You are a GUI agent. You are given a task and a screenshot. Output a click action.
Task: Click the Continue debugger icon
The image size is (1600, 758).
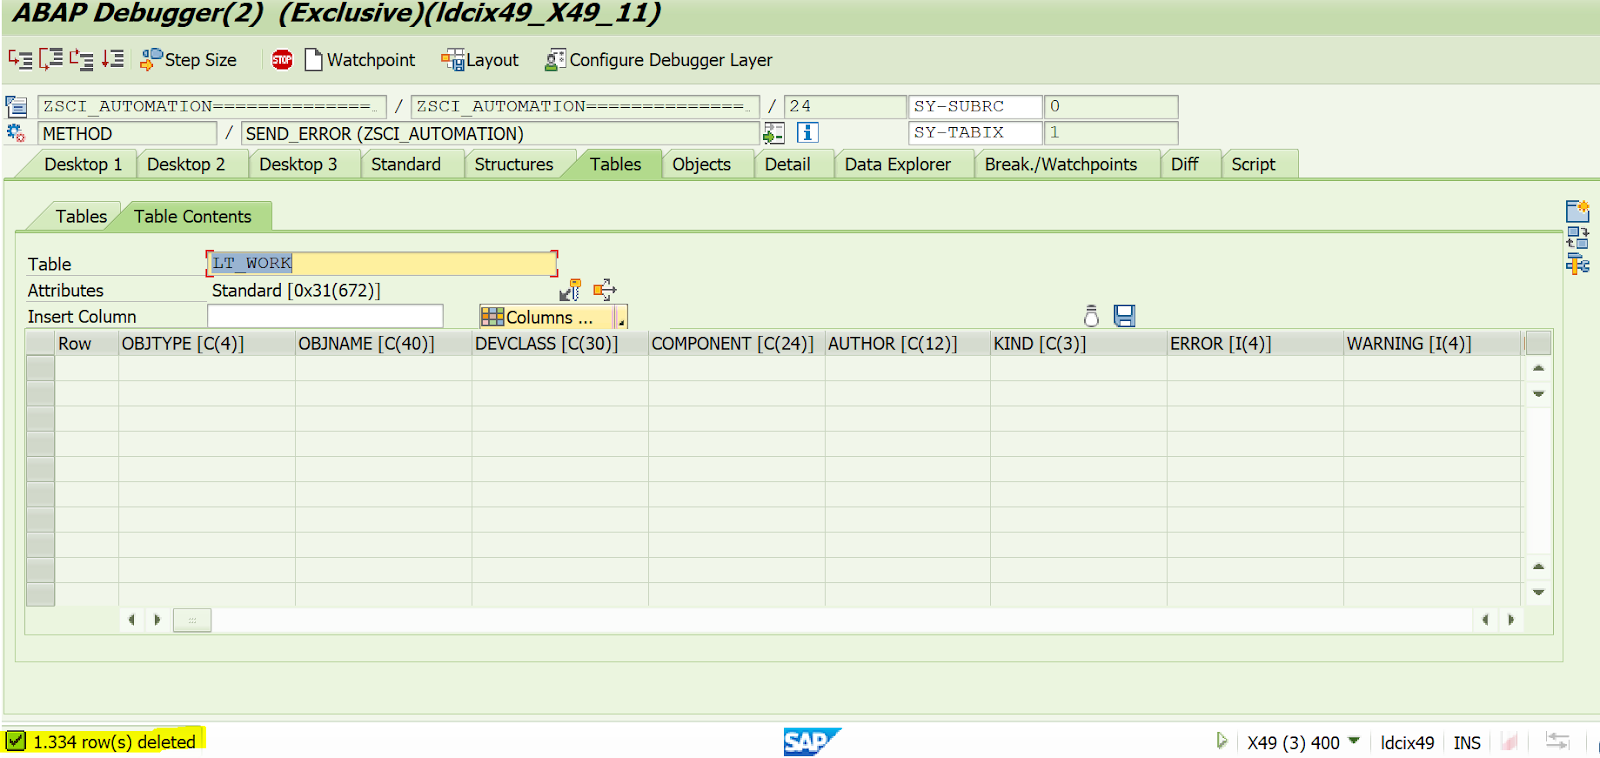point(113,59)
